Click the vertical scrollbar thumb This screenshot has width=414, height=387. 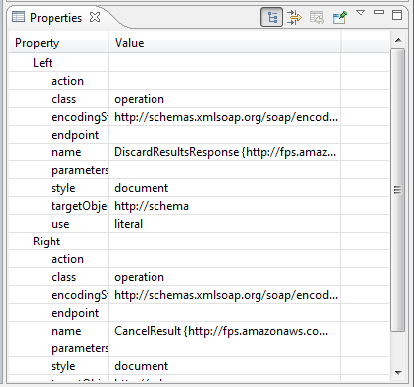[x=398, y=190]
